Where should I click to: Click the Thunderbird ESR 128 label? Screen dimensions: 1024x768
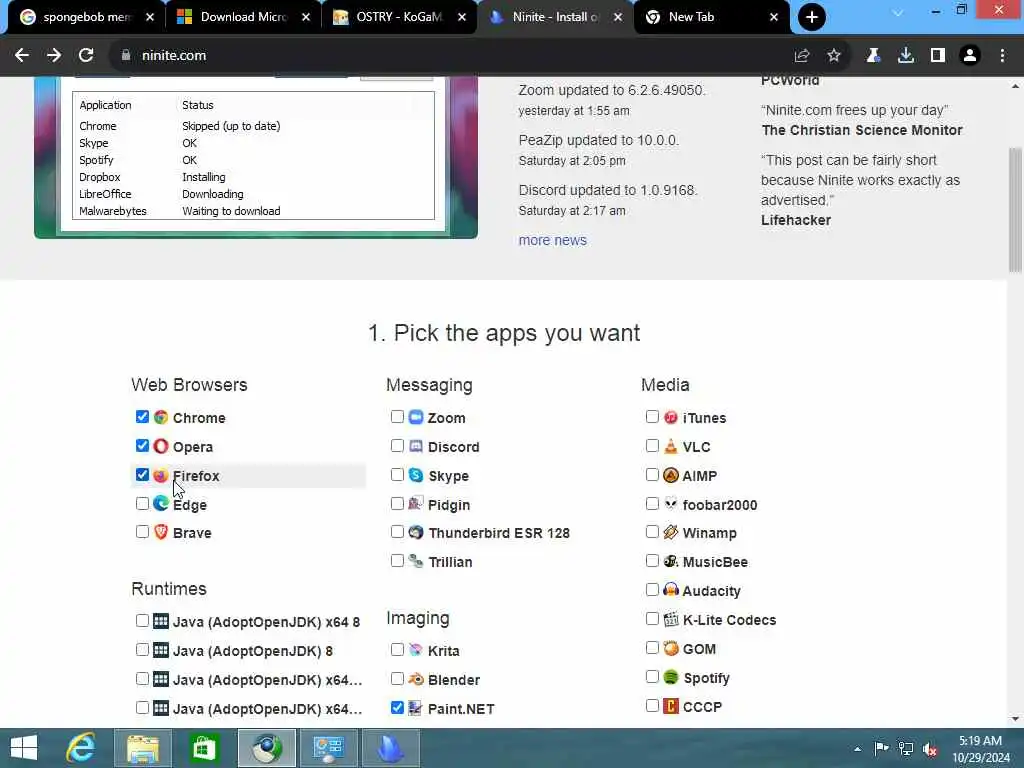coord(499,533)
